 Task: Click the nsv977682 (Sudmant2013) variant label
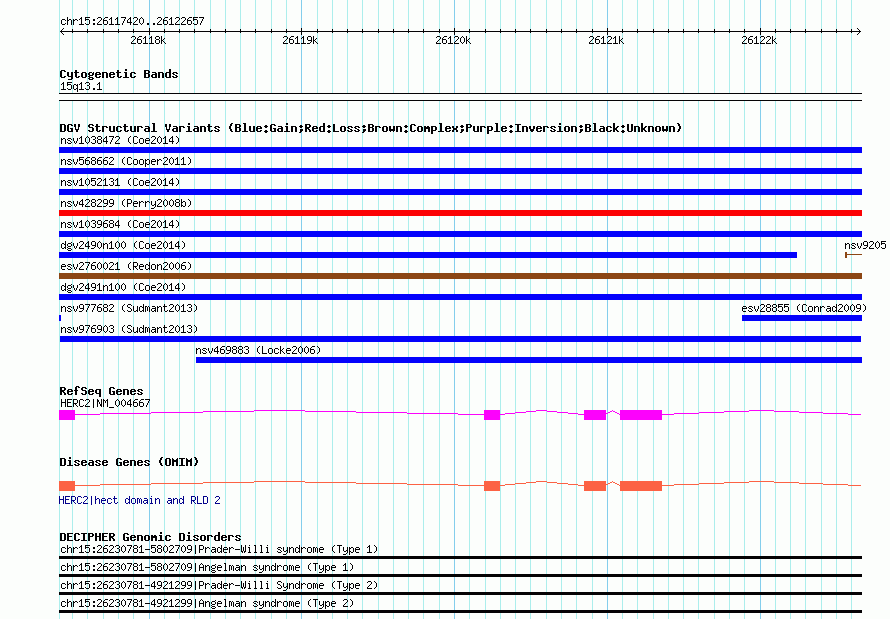tap(129, 308)
